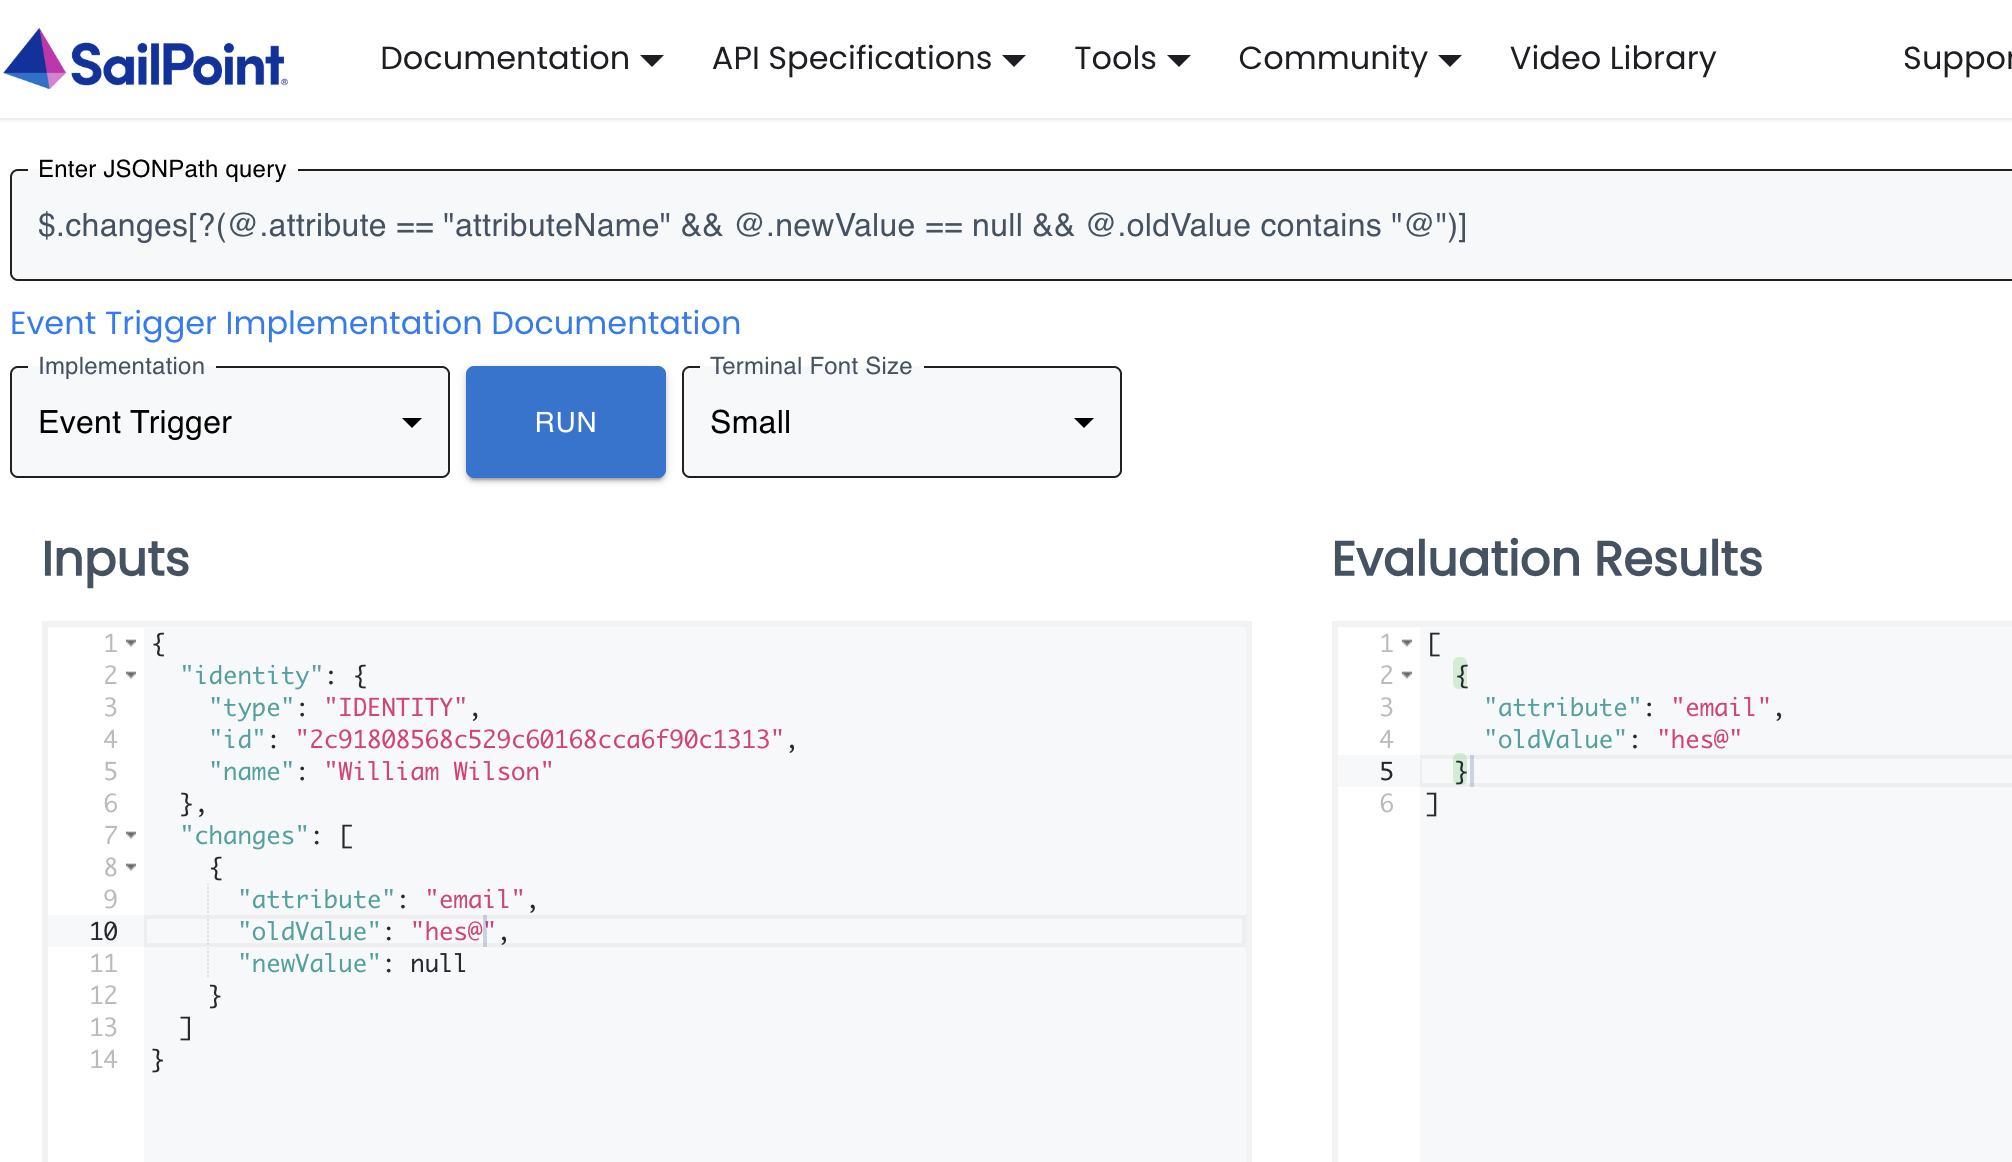
Task: Open the Implementation dropdown
Action: coord(230,422)
